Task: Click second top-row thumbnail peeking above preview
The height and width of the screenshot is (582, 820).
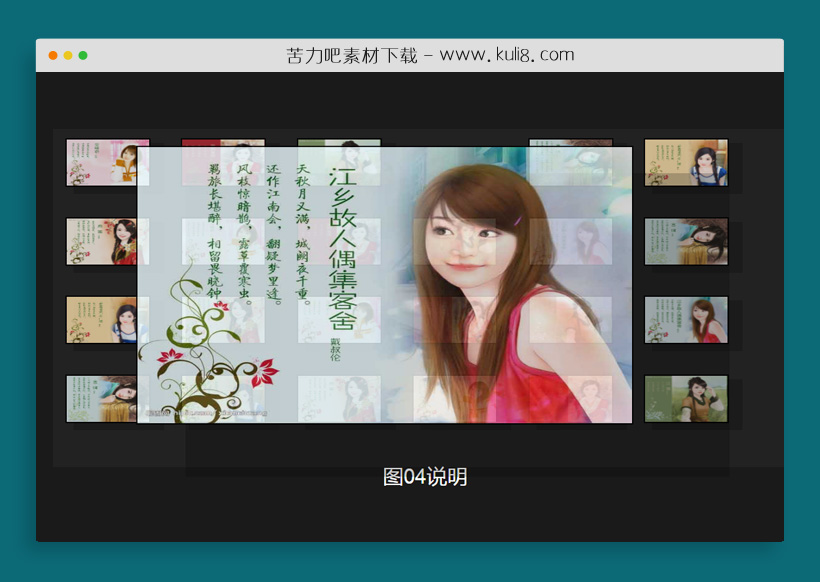Action: (x=222, y=142)
